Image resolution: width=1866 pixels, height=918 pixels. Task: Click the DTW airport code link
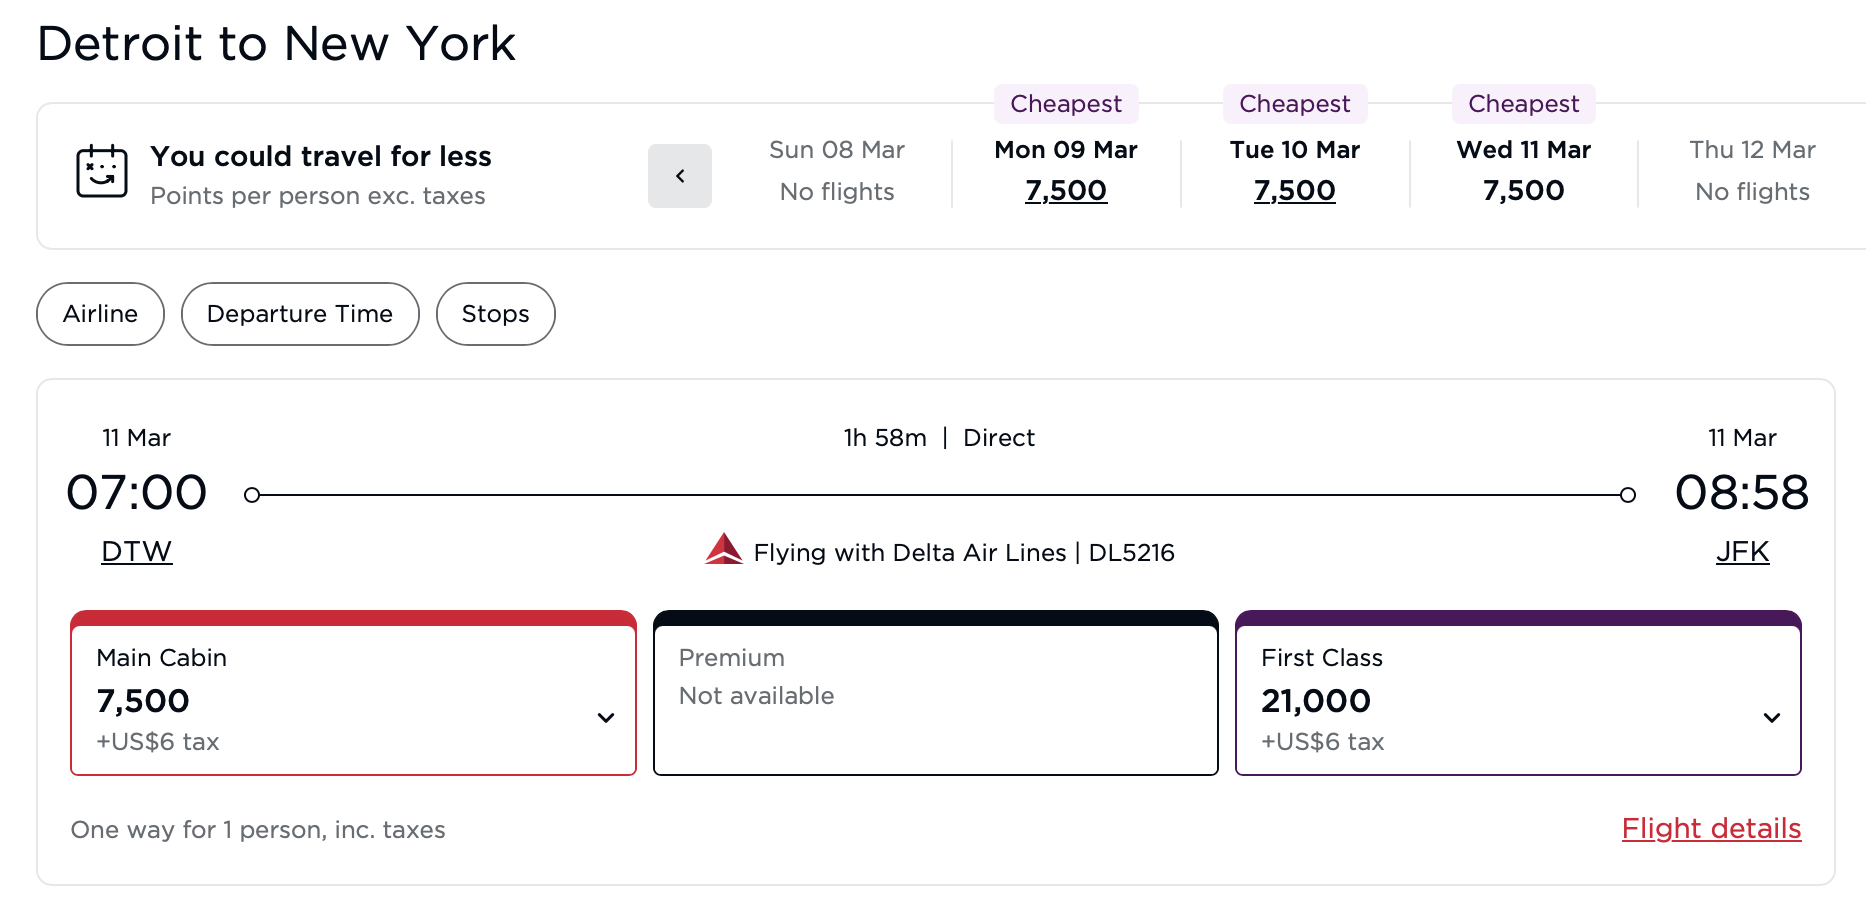point(136,551)
